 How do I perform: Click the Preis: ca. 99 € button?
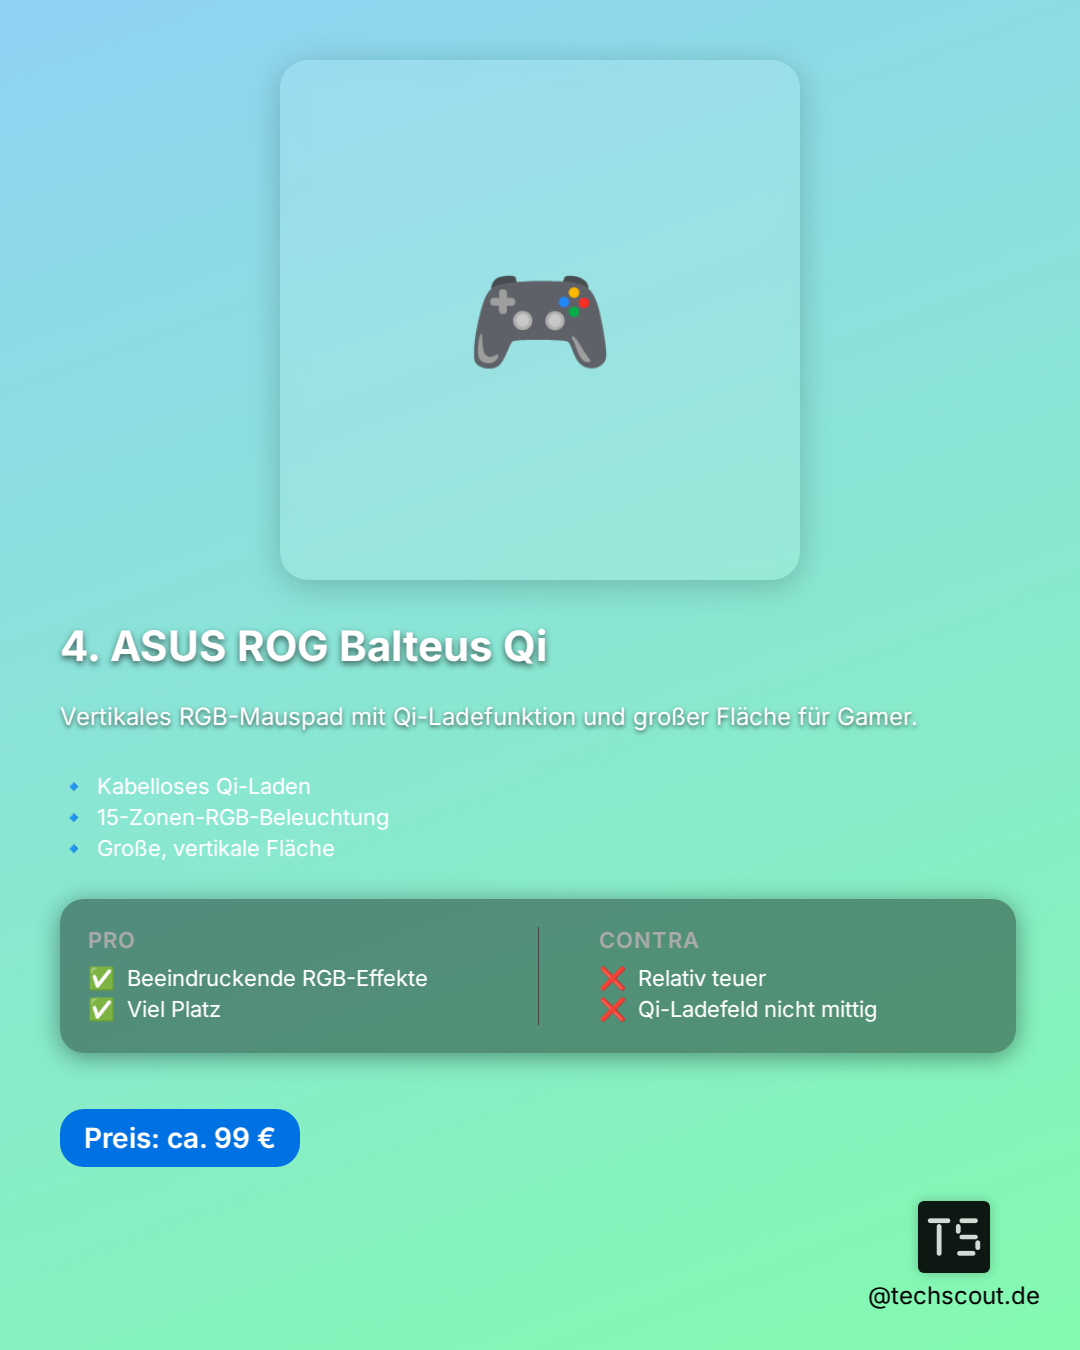(180, 1138)
